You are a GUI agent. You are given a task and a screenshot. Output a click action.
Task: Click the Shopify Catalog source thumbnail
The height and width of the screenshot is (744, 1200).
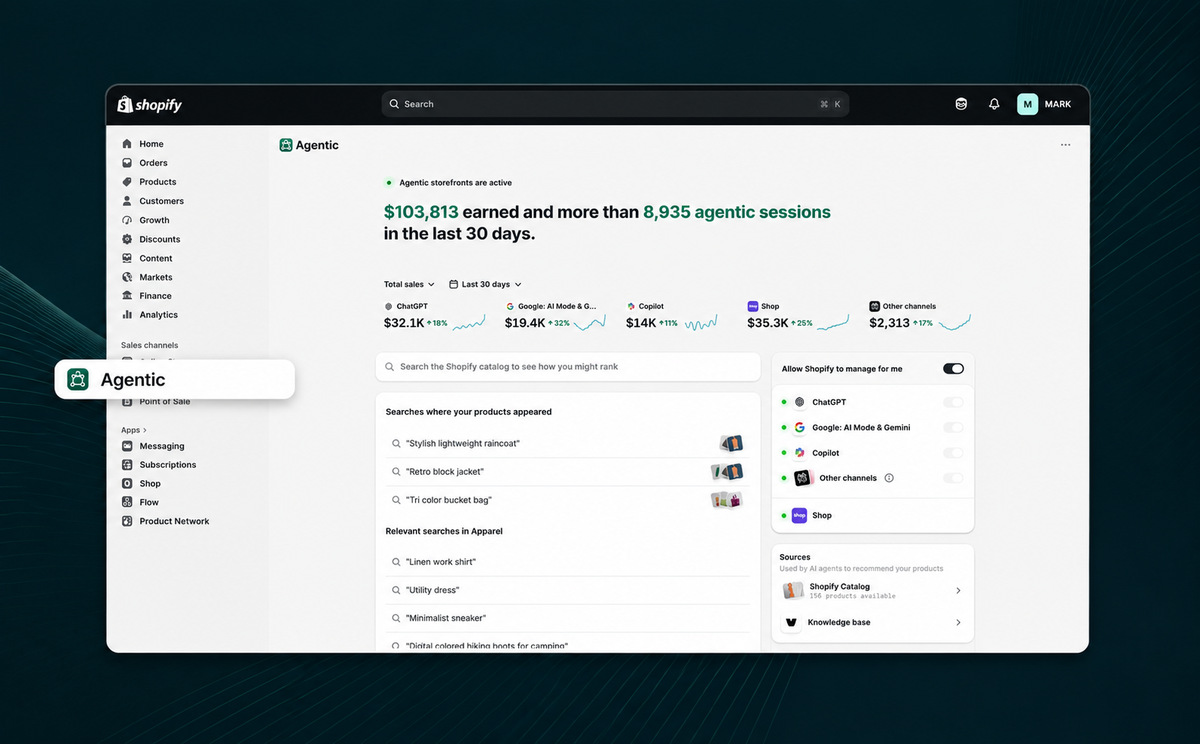[x=792, y=591]
